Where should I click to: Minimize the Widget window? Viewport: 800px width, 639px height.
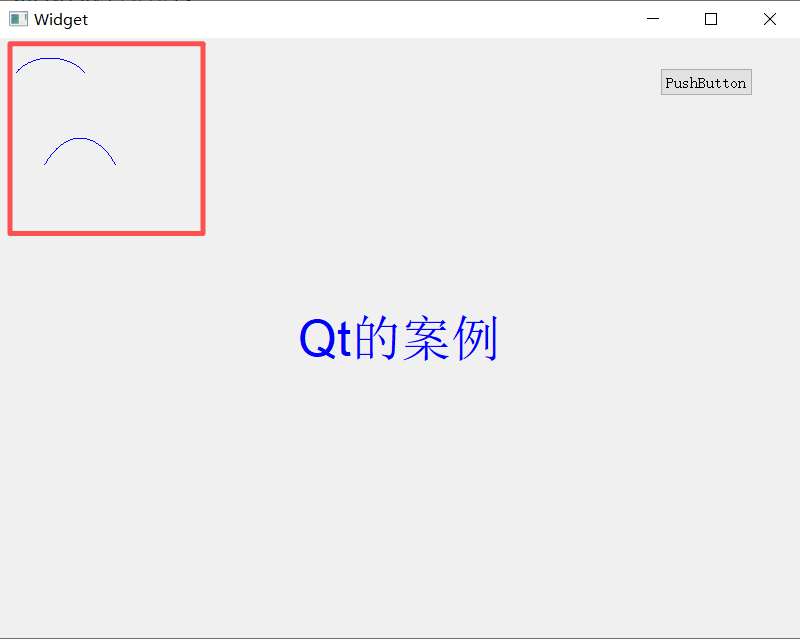click(653, 19)
